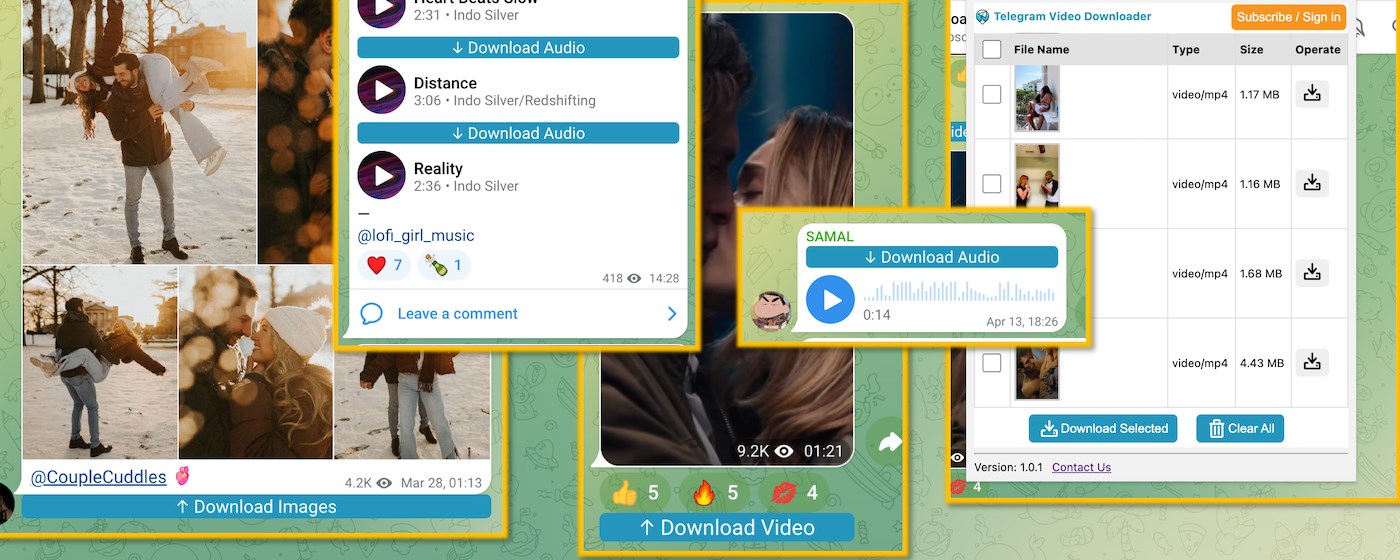Open the @lofi_girl_music channel link
Viewport: 1400px width, 560px height.
tap(416, 236)
